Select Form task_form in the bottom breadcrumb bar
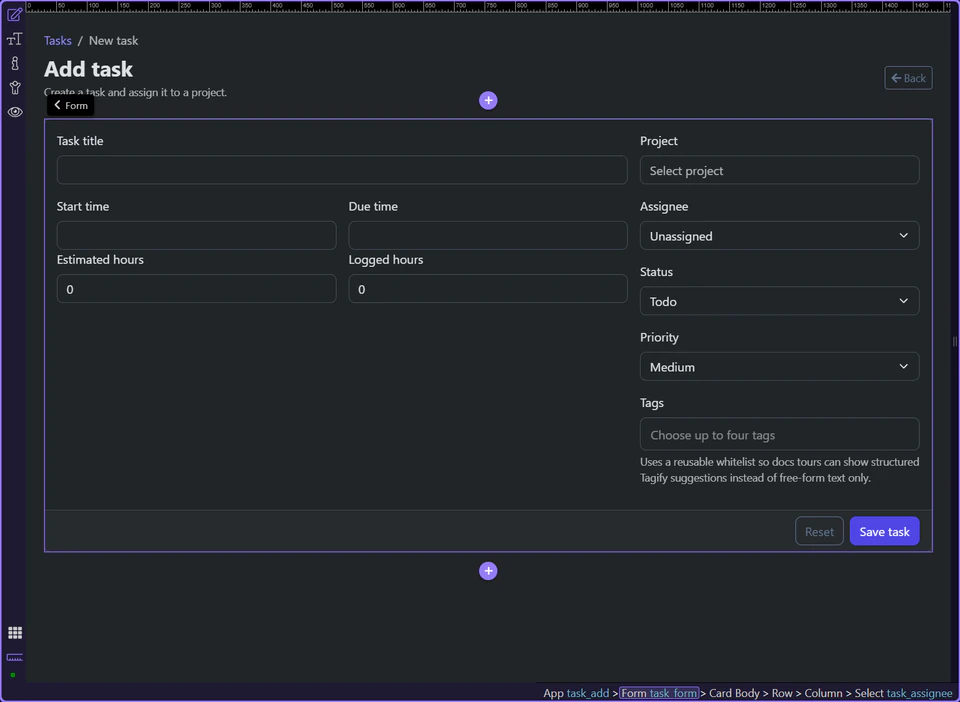The width and height of the screenshot is (960, 702). pos(659,692)
